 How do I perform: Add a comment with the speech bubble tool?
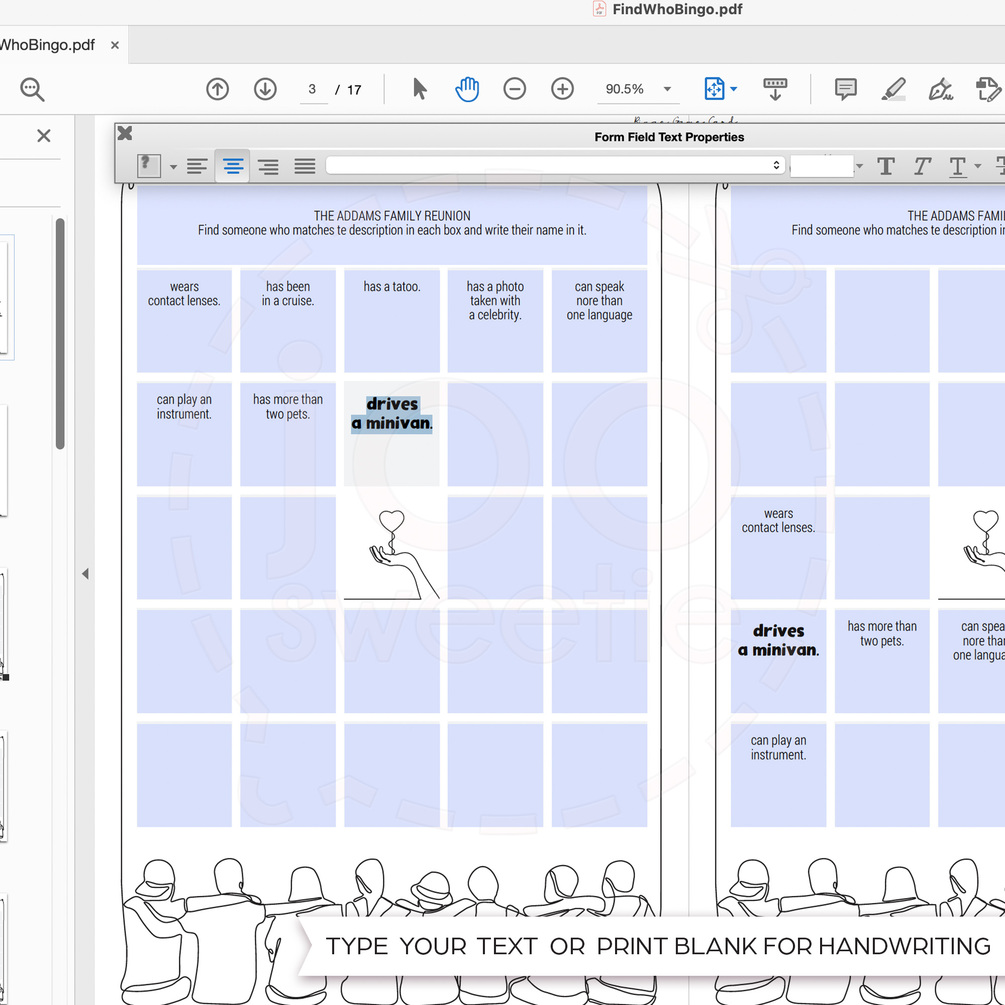point(845,89)
